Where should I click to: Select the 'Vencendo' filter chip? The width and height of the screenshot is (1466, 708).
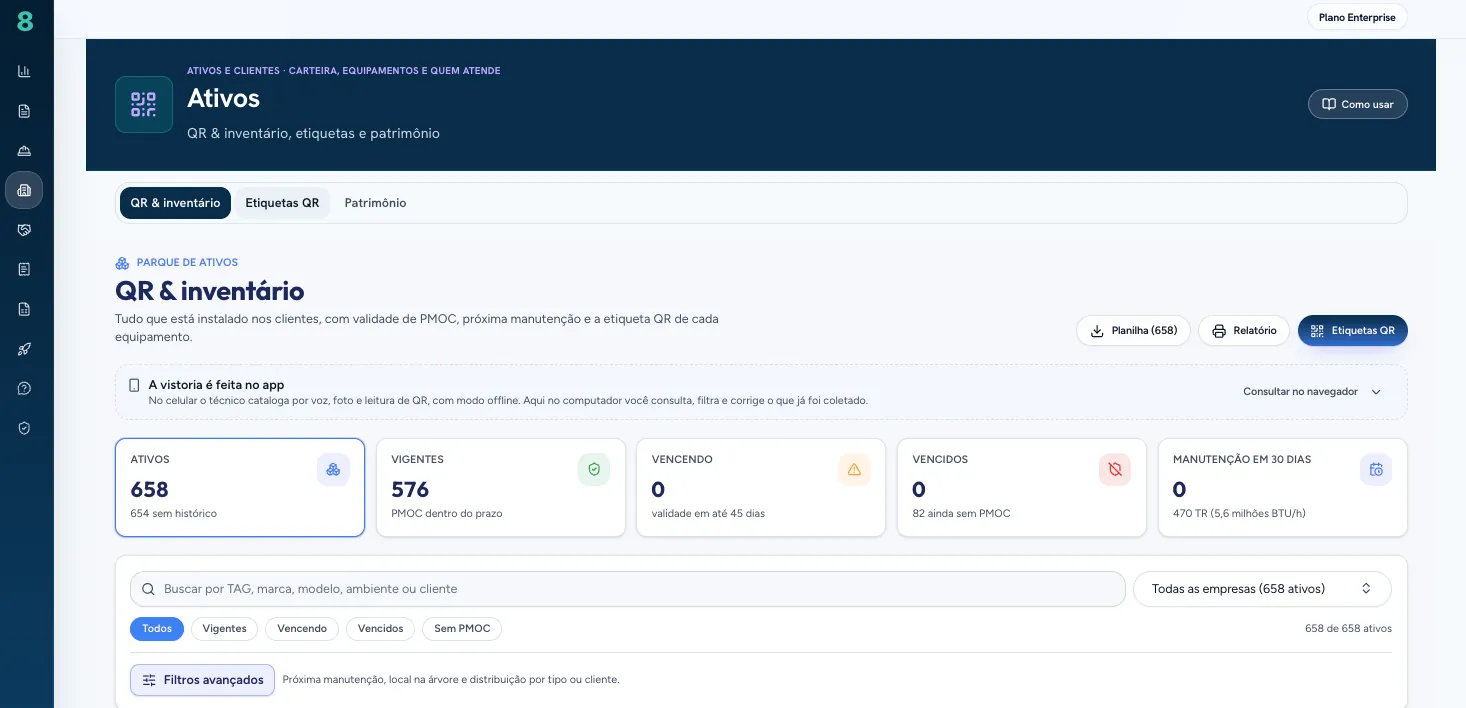tap(302, 629)
